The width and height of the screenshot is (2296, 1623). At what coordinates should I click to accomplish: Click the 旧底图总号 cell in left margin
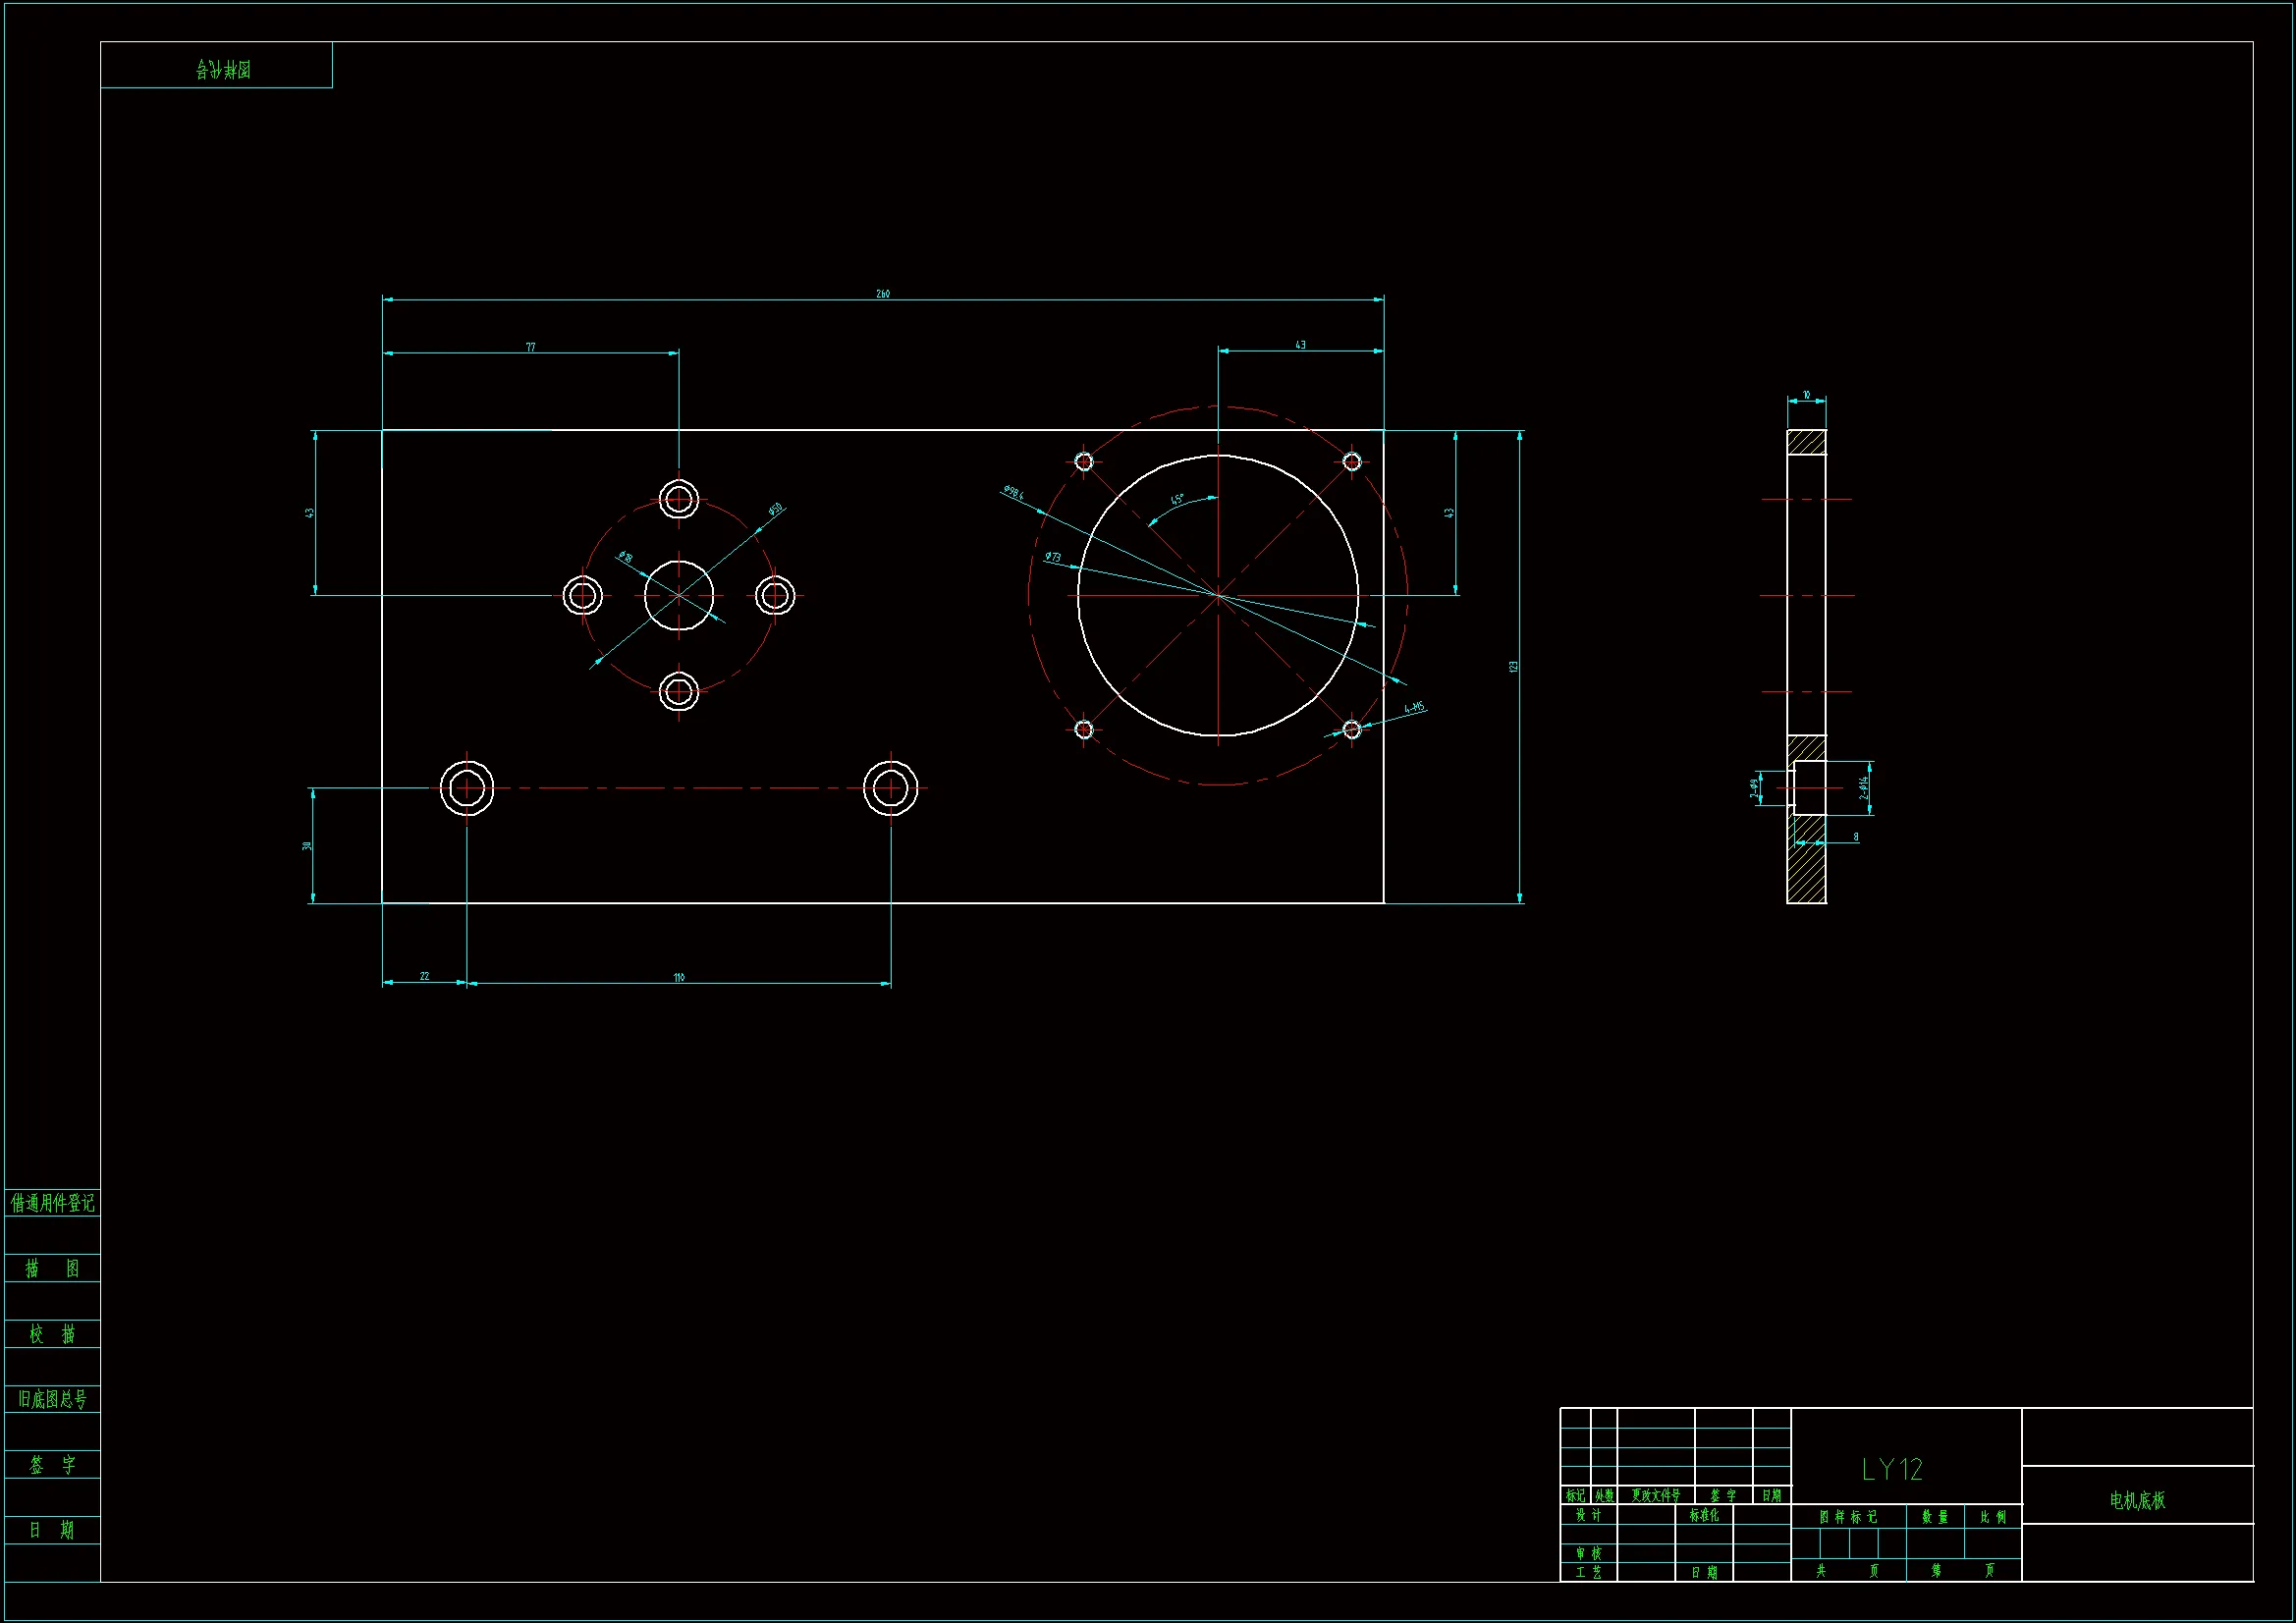52,1399
